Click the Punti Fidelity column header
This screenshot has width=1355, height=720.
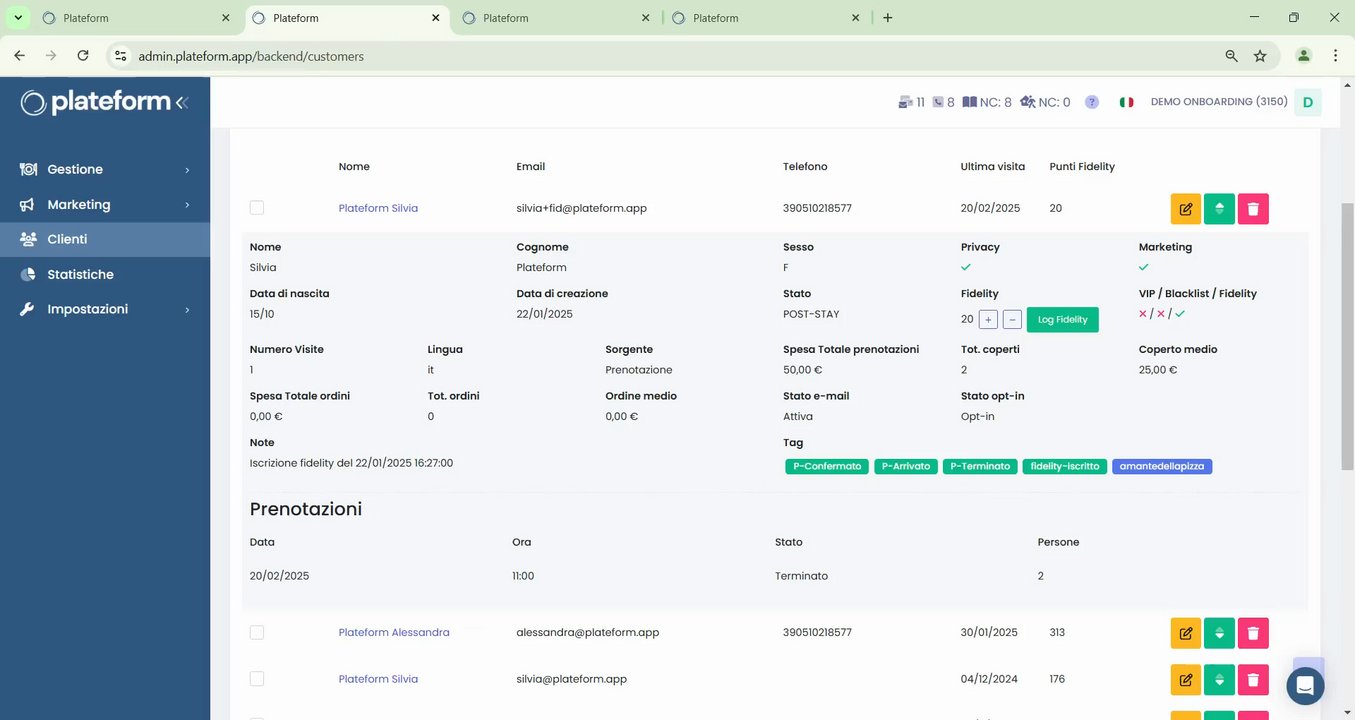point(1082,167)
